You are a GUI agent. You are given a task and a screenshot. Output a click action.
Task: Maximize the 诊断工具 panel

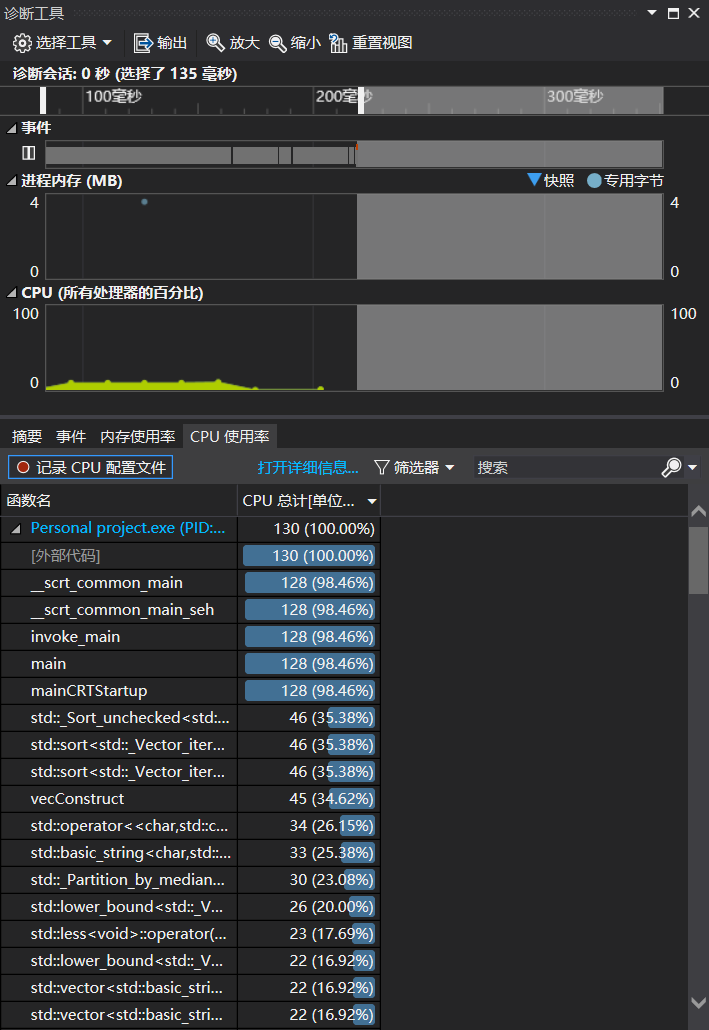click(x=674, y=13)
